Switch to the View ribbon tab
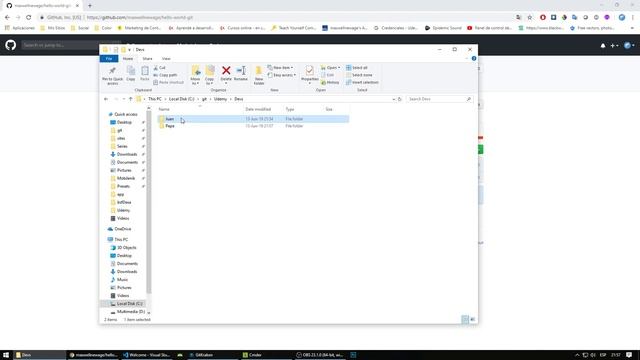 pyautogui.click(x=166, y=59)
